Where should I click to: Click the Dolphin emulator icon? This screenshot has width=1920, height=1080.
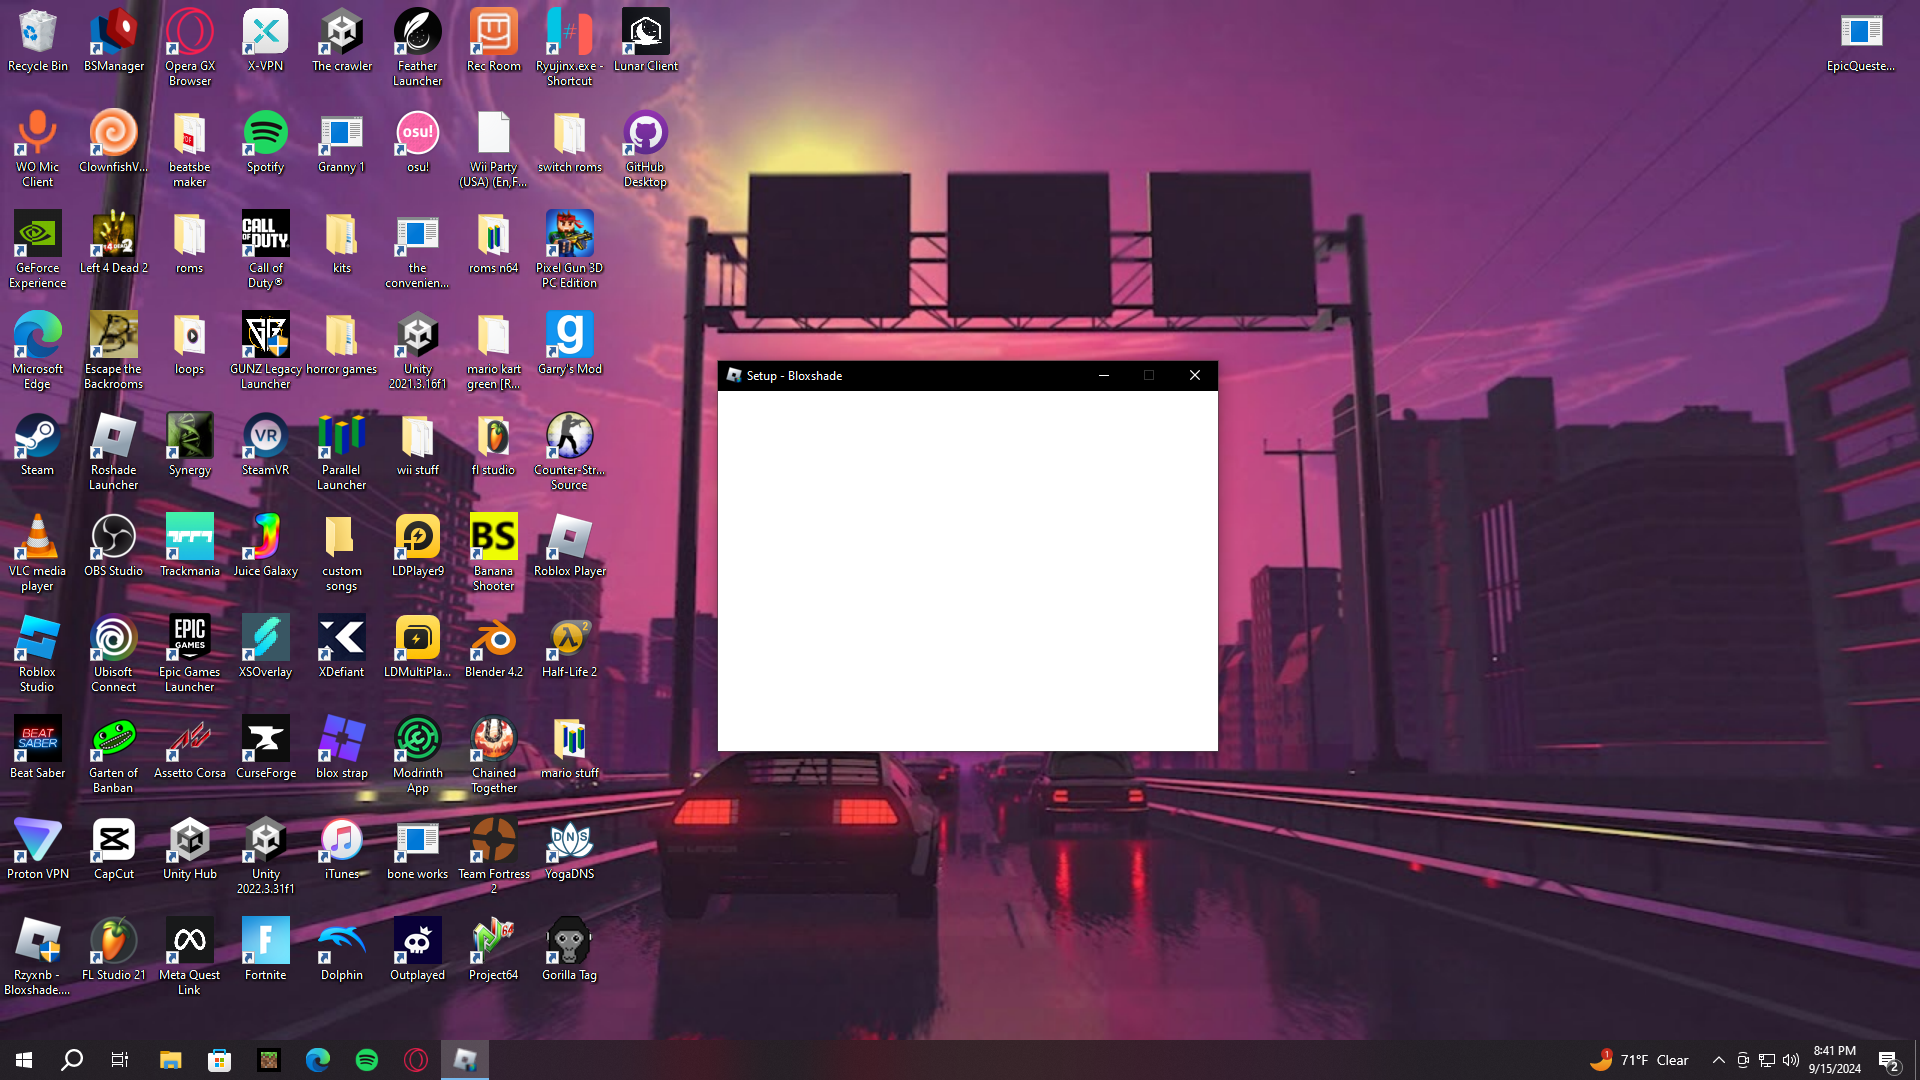[x=341, y=942]
